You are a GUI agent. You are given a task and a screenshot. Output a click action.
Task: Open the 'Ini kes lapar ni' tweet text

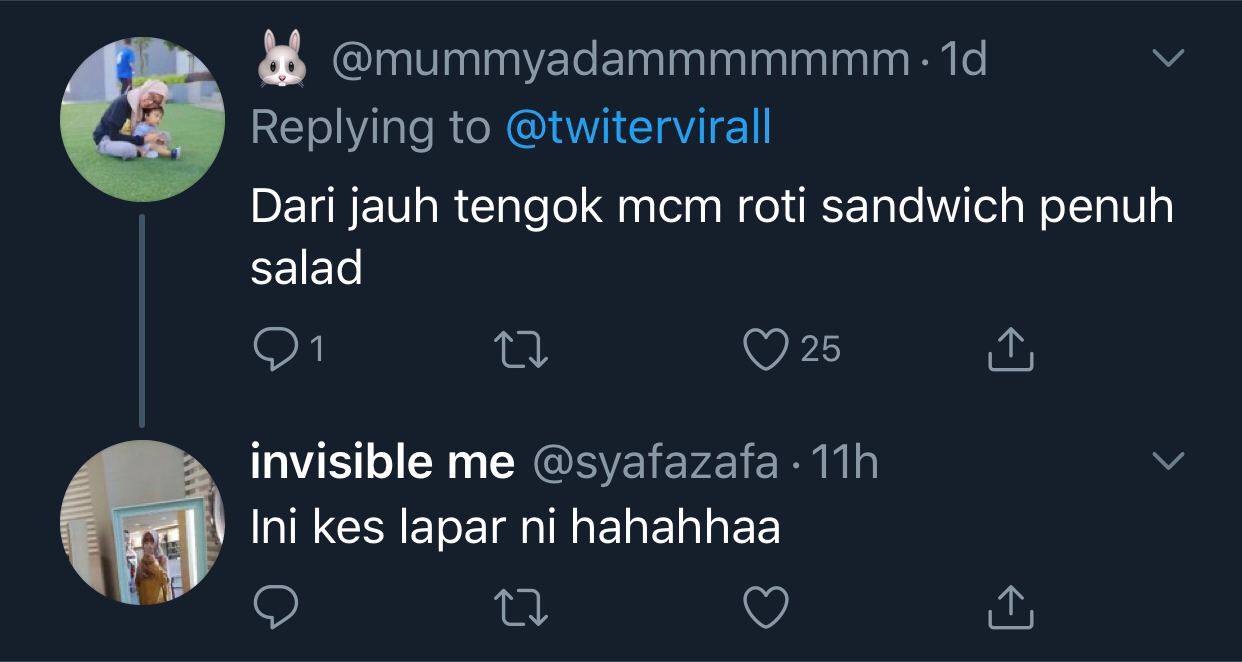tap(514, 528)
